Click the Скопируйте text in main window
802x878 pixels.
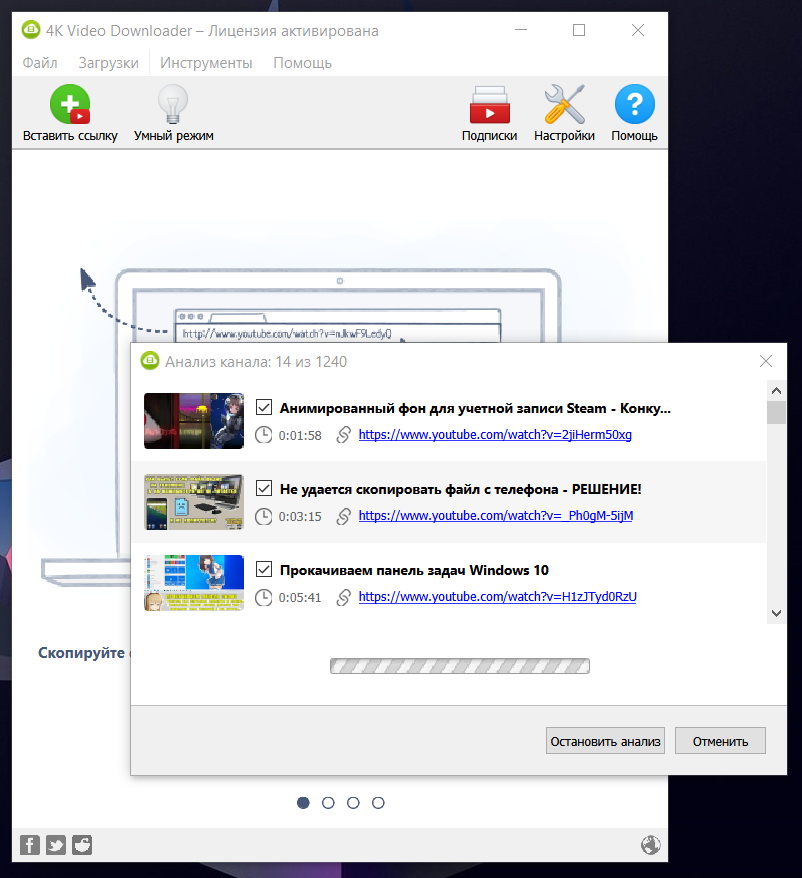tap(82, 653)
